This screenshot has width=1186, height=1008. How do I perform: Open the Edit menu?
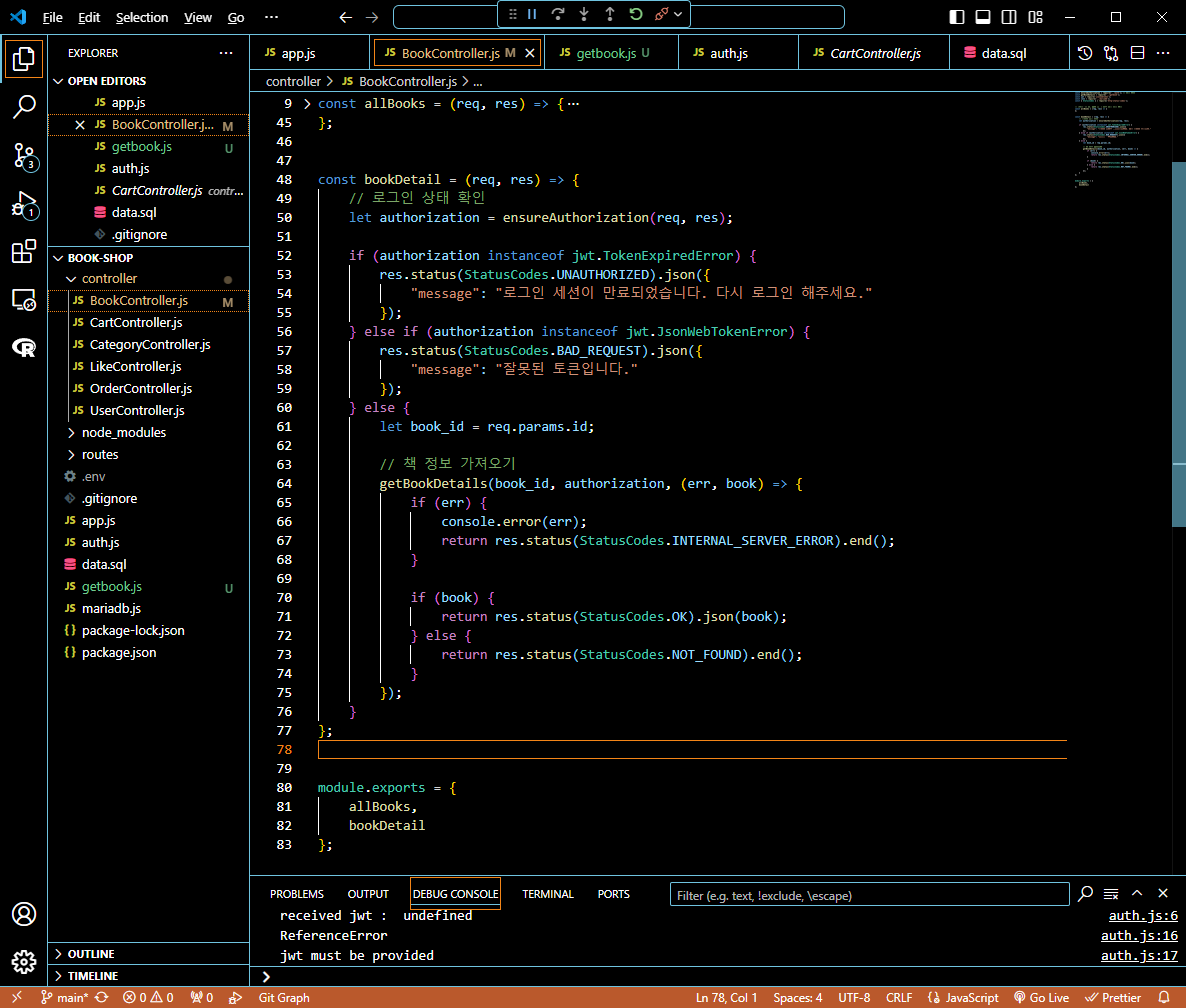point(89,17)
